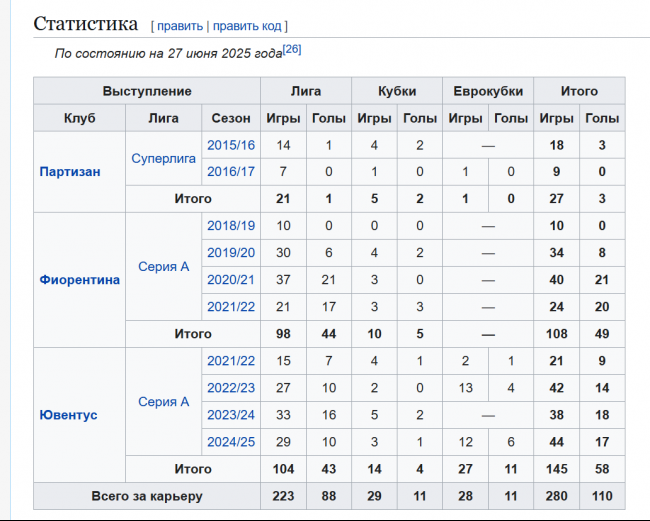Open the 2023/24 season link

[x=231, y=415]
